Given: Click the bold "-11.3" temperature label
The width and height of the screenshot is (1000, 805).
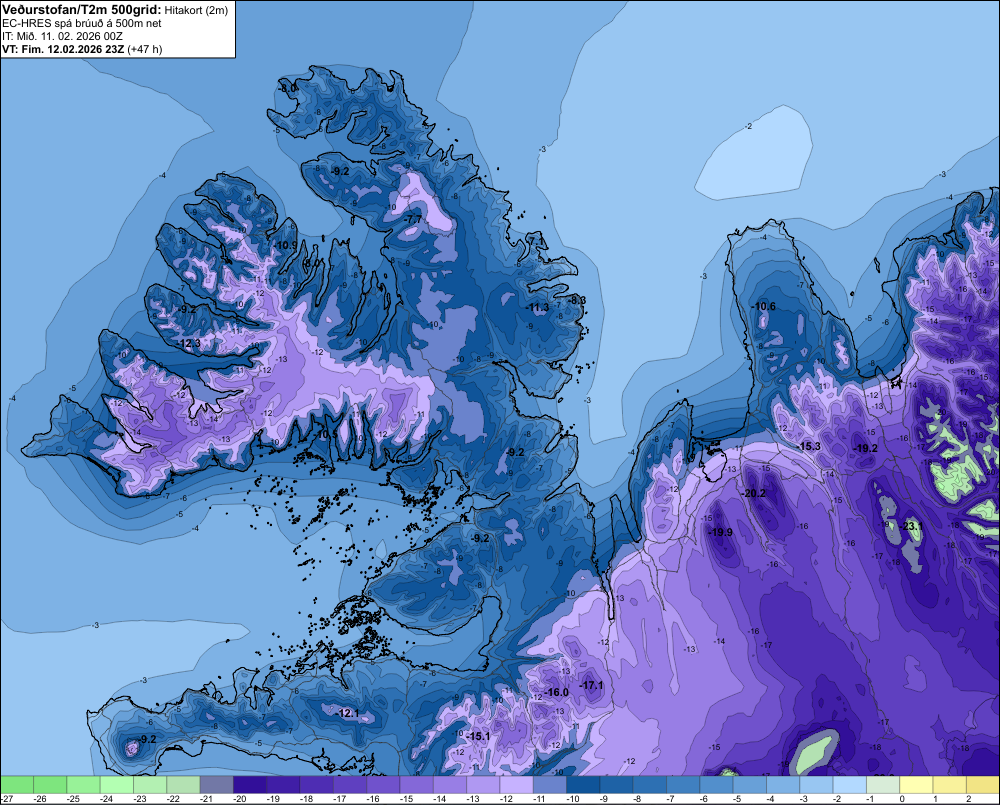Looking at the screenshot, I should tap(538, 307).
